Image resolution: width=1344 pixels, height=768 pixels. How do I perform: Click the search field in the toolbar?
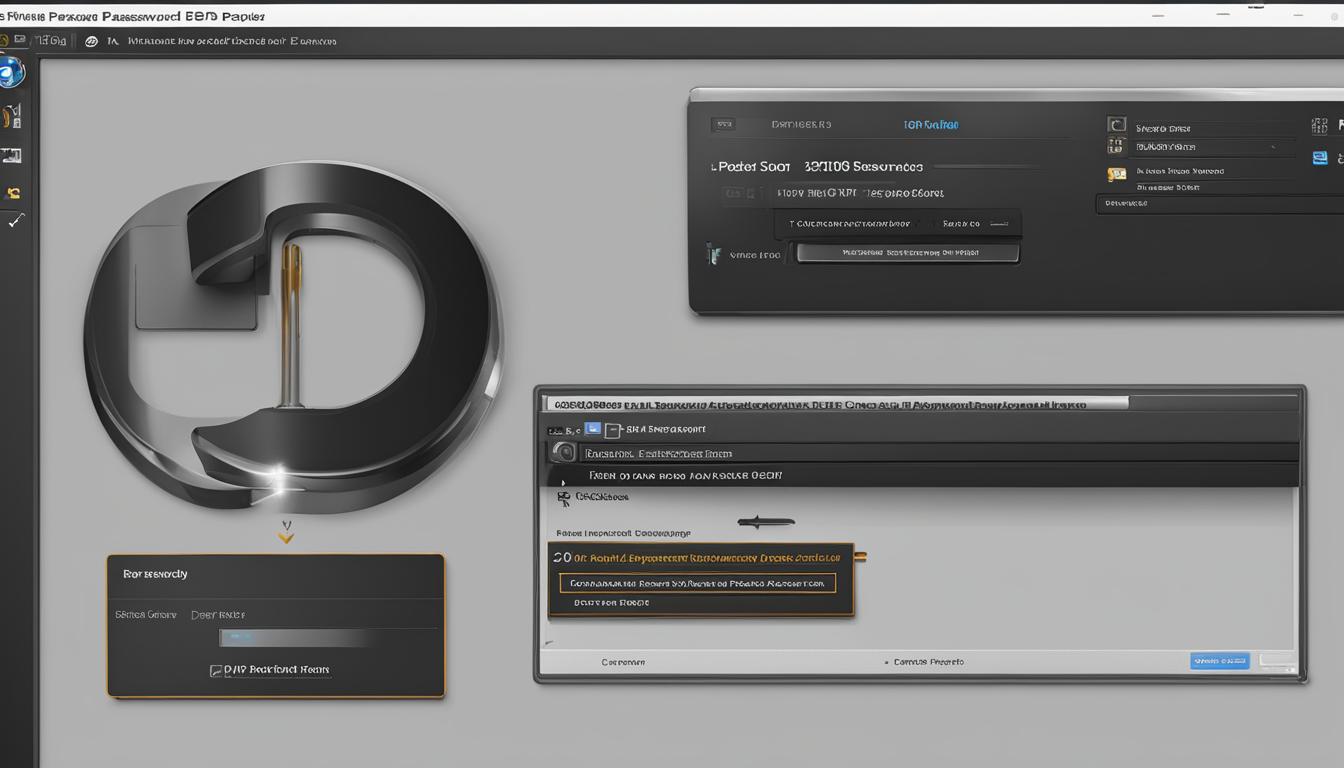[230, 40]
